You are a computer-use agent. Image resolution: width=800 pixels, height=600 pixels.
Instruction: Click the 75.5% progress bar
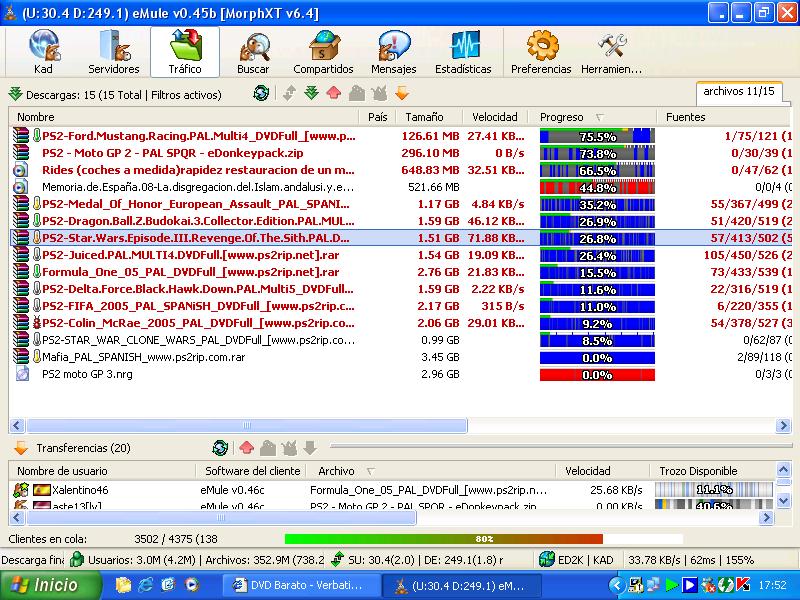click(x=597, y=136)
